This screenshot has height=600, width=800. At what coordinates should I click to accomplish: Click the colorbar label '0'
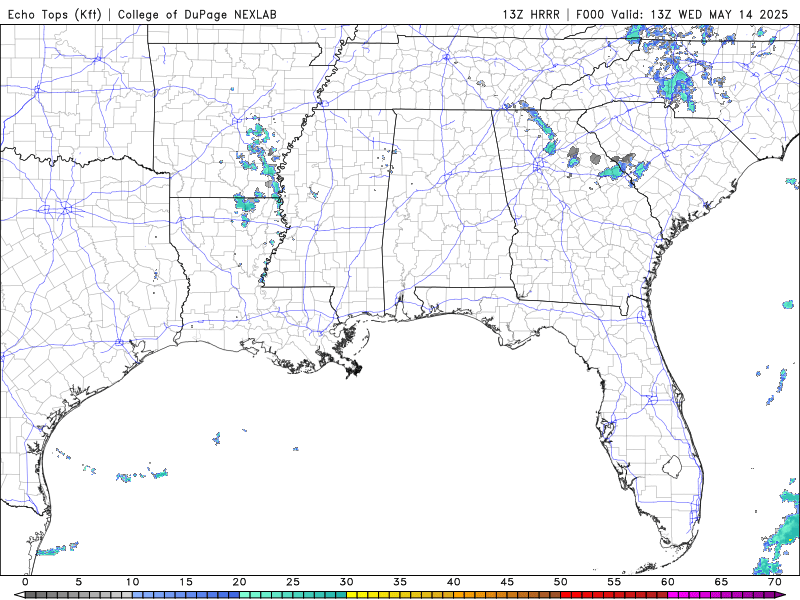point(25,582)
